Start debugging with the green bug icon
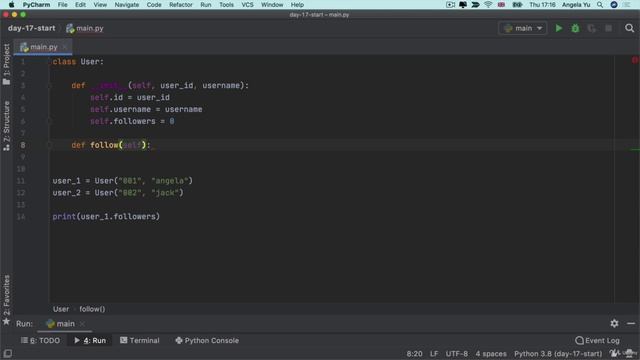This screenshot has height=360, width=640. tap(575, 28)
